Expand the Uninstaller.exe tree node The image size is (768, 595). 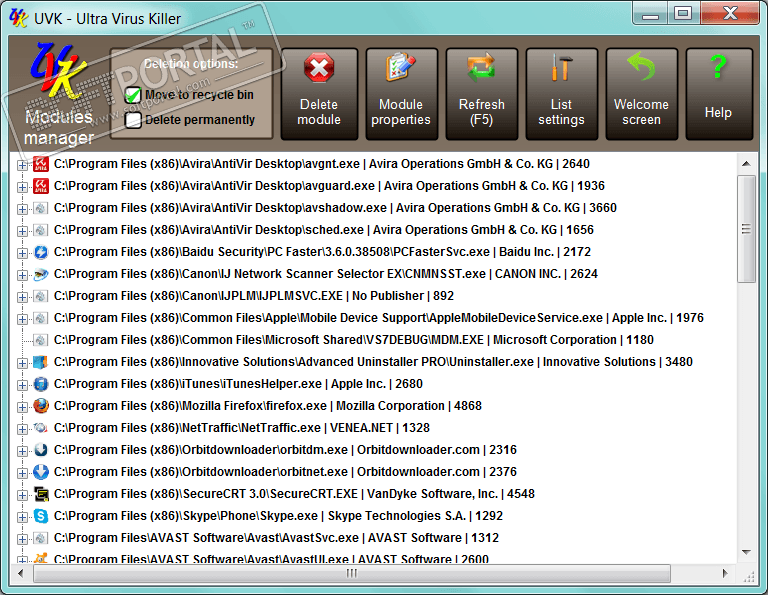click(x=22, y=363)
